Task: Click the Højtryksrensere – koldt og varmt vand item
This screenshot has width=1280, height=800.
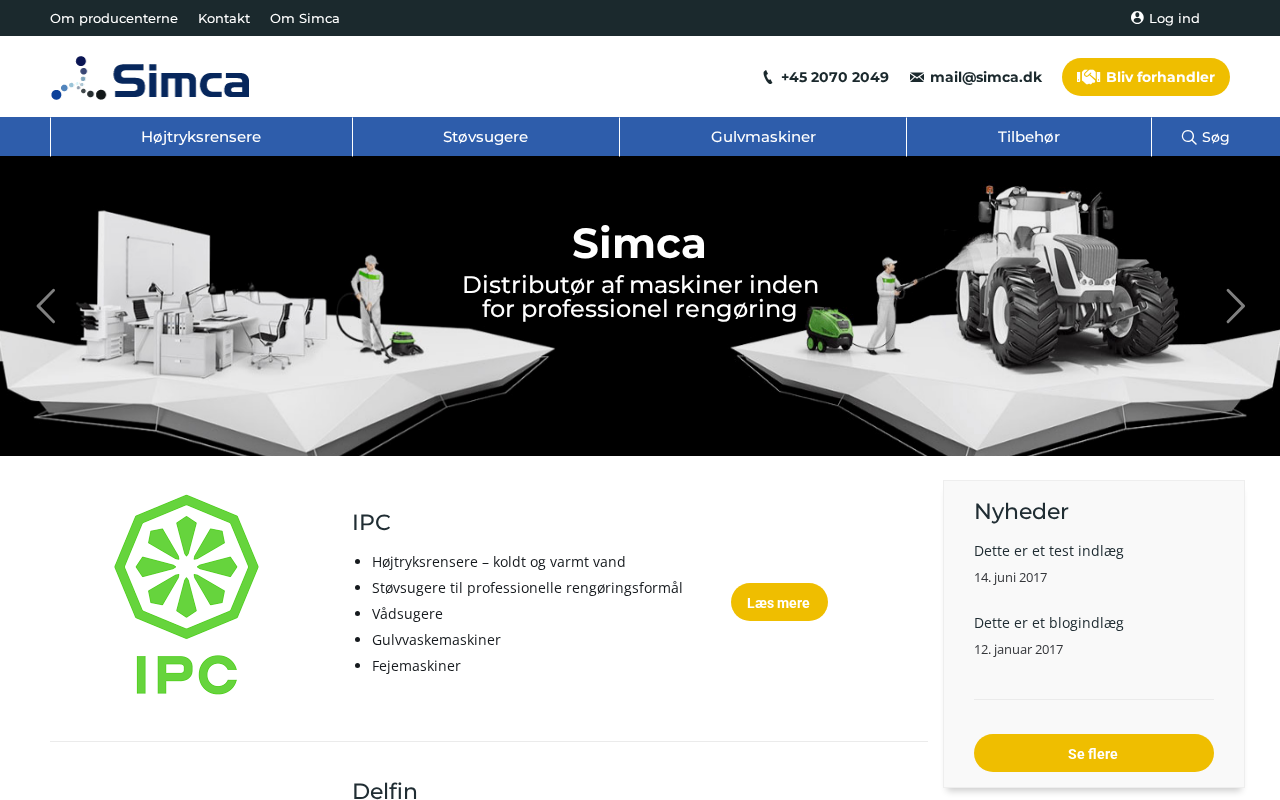Action: coord(499,562)
